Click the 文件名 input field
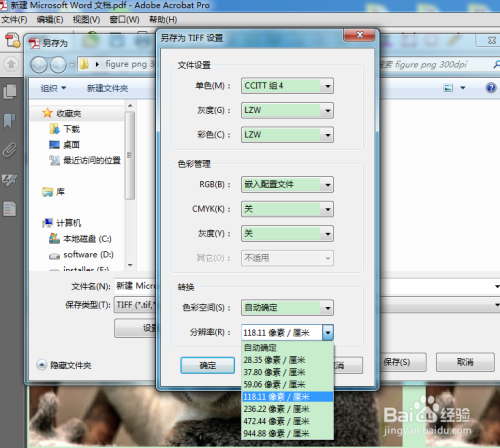This screenshot has width=500, height=448. coord(135,286)
